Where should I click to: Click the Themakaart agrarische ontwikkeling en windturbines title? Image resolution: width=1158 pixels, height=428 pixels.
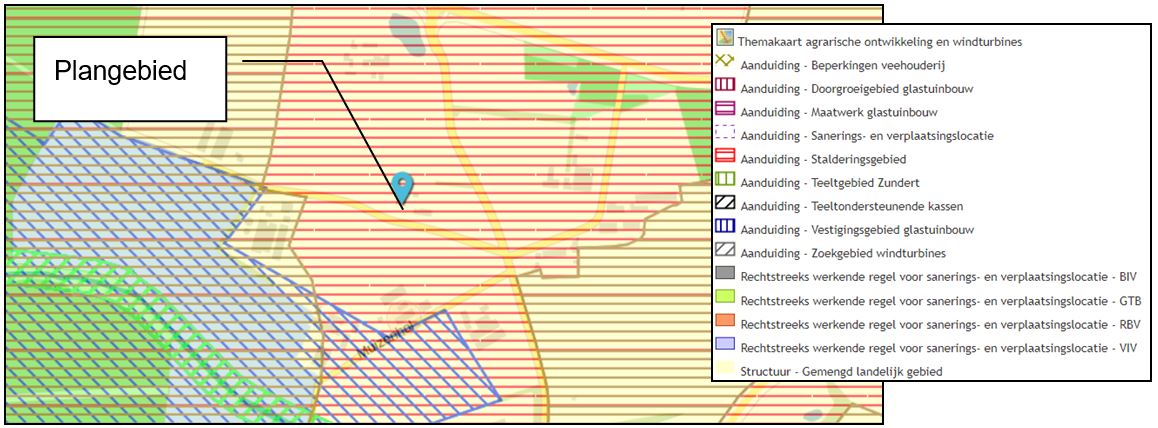tap(881, 42)
